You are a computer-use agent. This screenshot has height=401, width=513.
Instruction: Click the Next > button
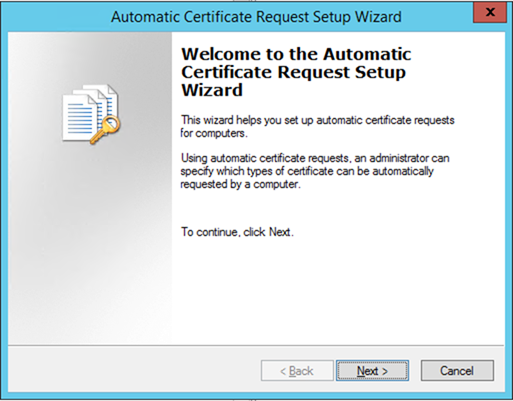coord(372,370)
